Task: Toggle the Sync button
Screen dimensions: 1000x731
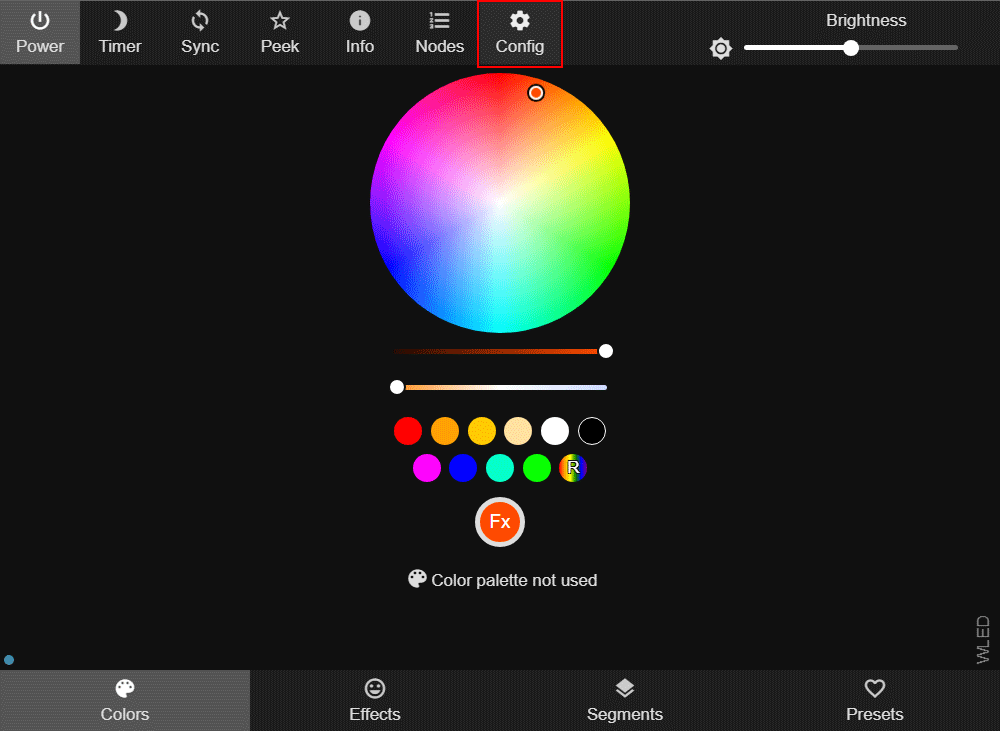Action: pyautogui.click(x=200, y=33)
